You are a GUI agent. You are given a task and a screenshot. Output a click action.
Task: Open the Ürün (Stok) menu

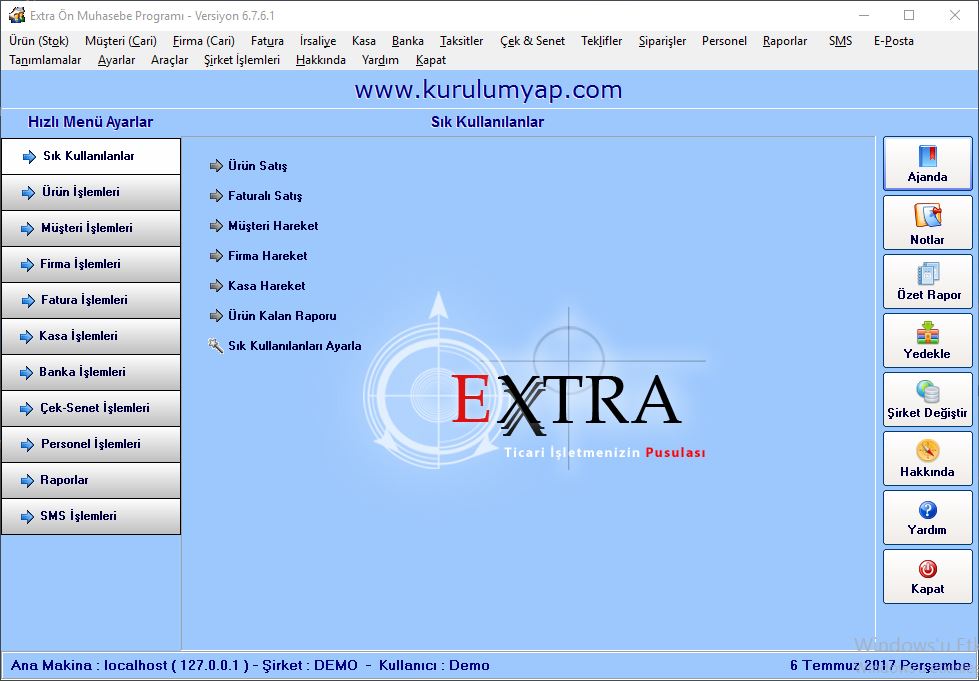pos(39,41)
